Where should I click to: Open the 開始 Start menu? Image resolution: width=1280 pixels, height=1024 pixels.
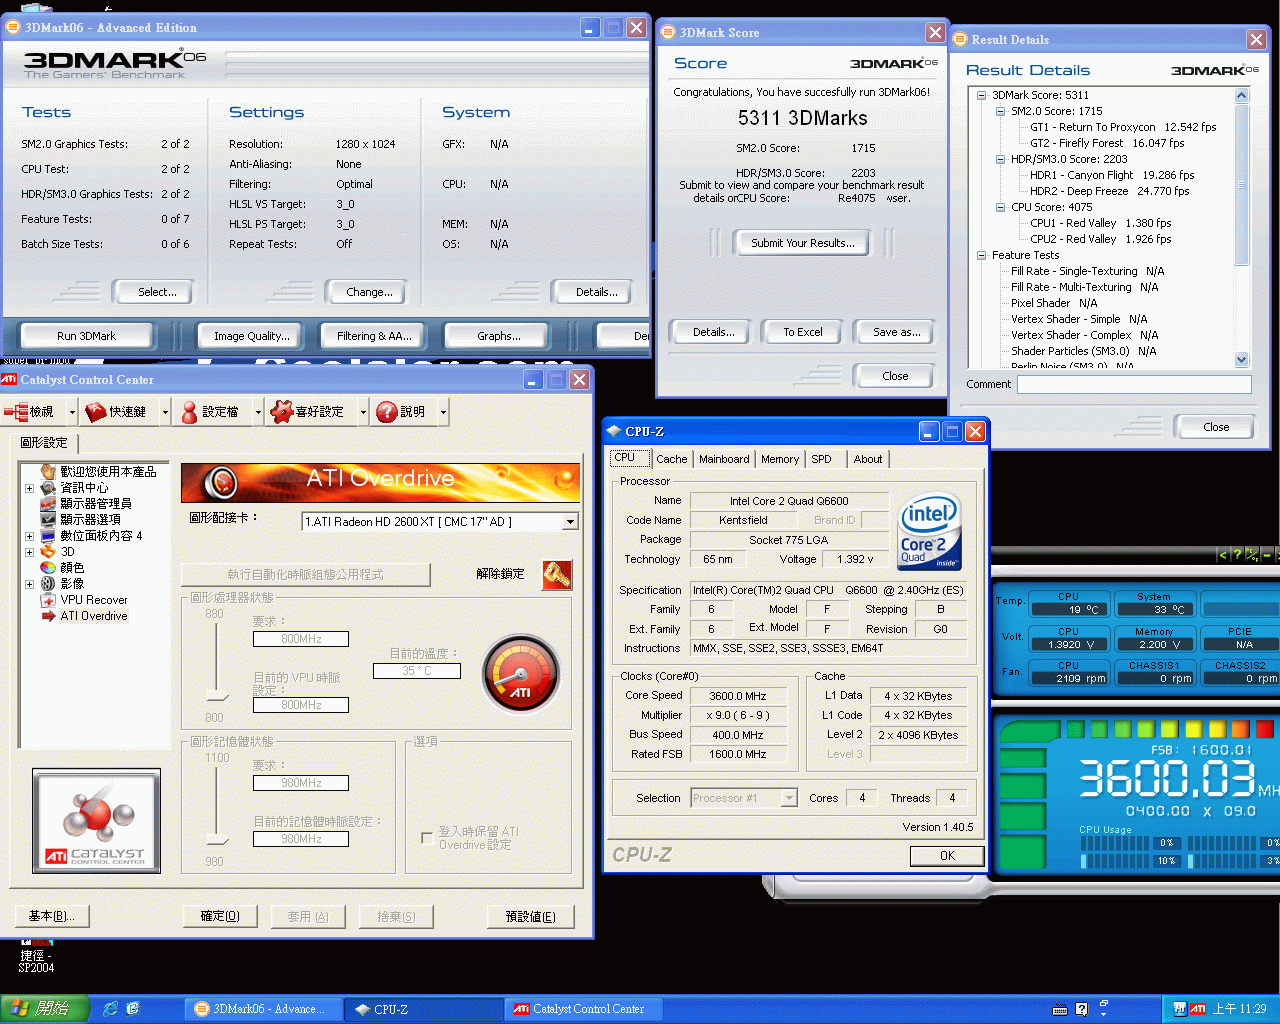click(x=45, y=1009)
